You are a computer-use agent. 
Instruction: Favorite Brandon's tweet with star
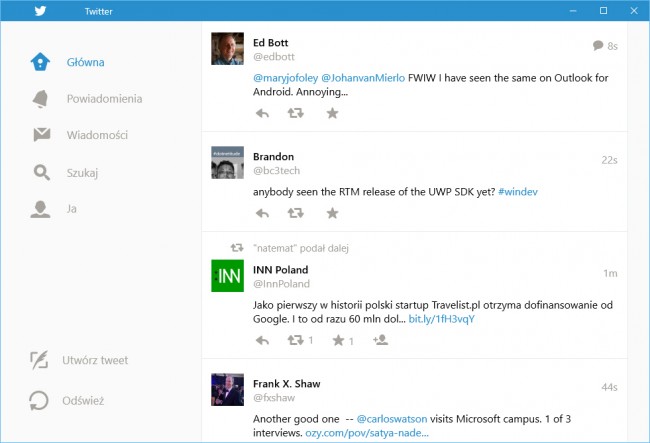pyautogui.click(x=332, y=213)
